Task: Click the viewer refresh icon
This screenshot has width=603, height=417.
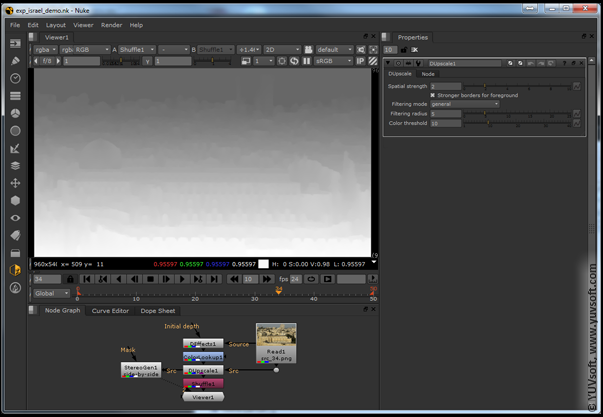Action: tap(294, 61)
